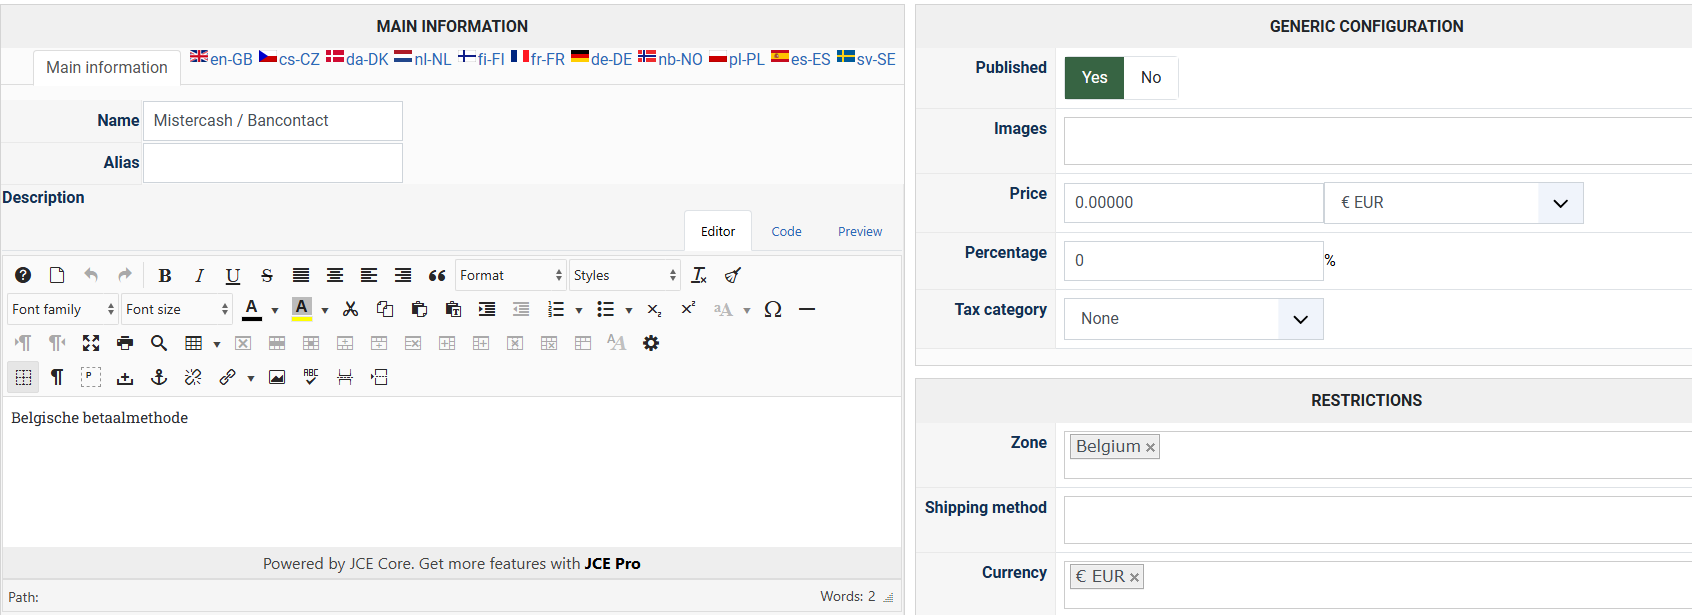Click the new document icon

57,275
